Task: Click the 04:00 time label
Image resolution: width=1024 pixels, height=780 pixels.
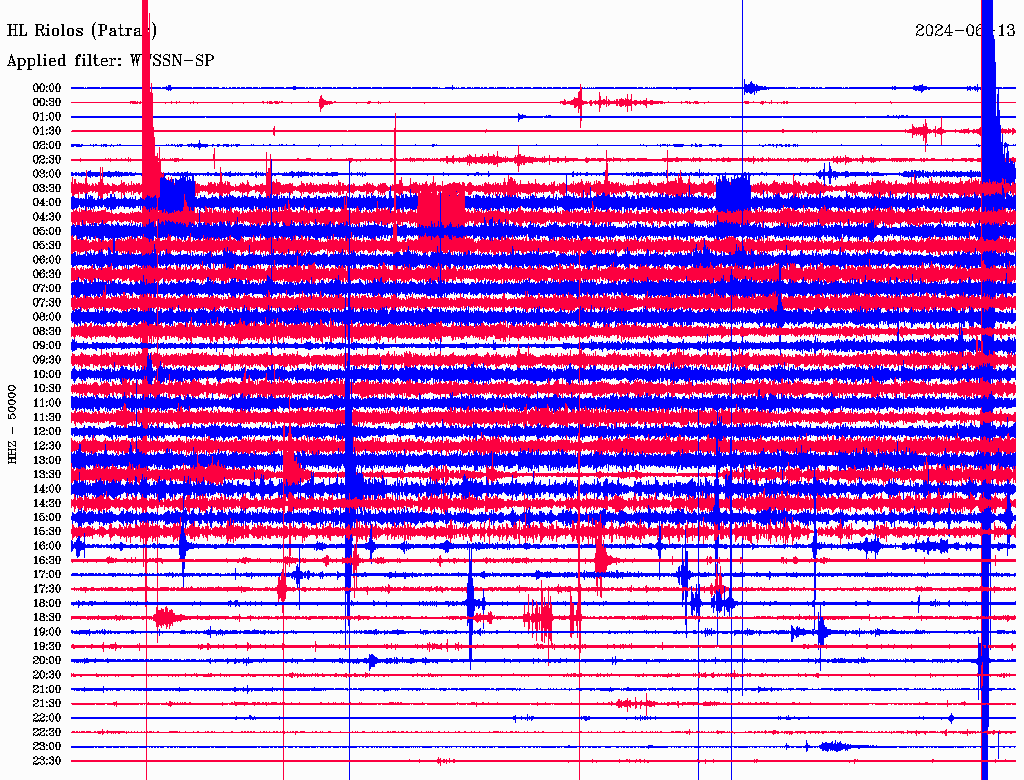Action: (x=47, y=202)
